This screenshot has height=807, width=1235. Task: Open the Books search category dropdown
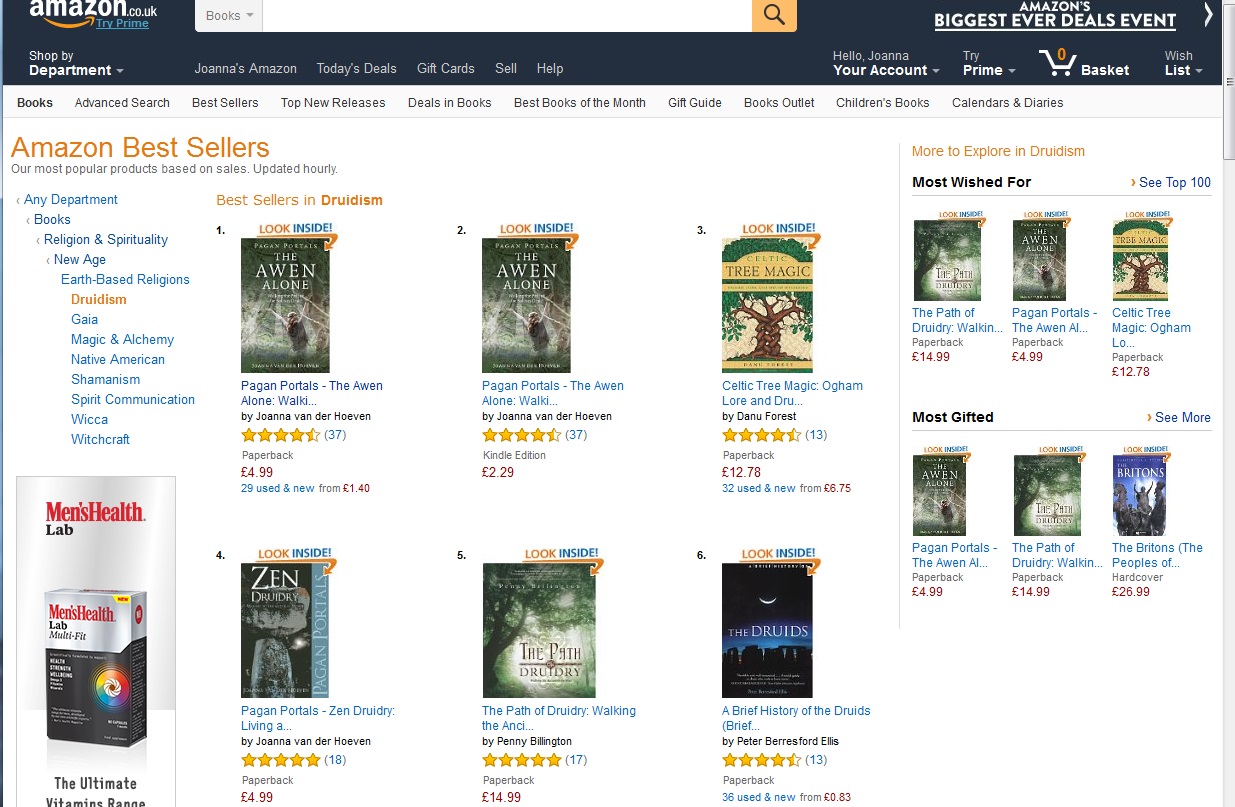click(x=229, y=15)
